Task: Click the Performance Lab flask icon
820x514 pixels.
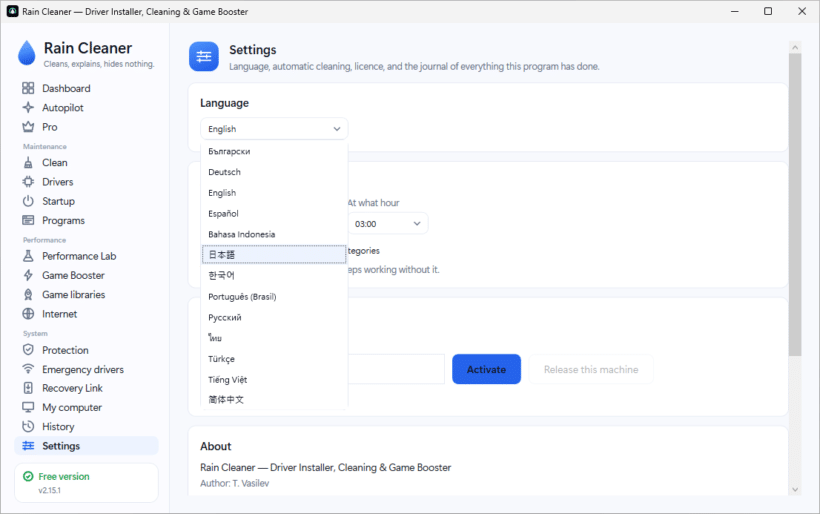Action: click(28, 256)
